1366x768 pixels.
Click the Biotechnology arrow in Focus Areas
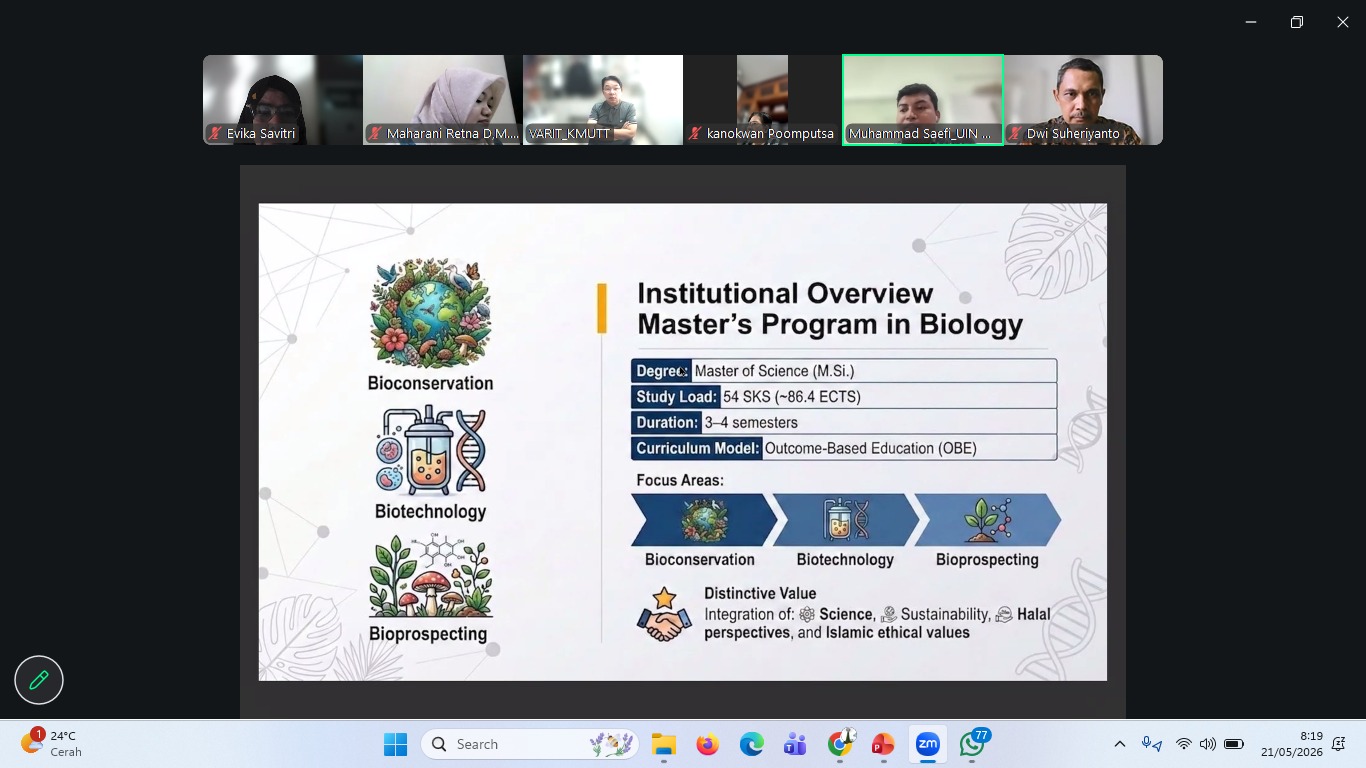pos(846,519)
